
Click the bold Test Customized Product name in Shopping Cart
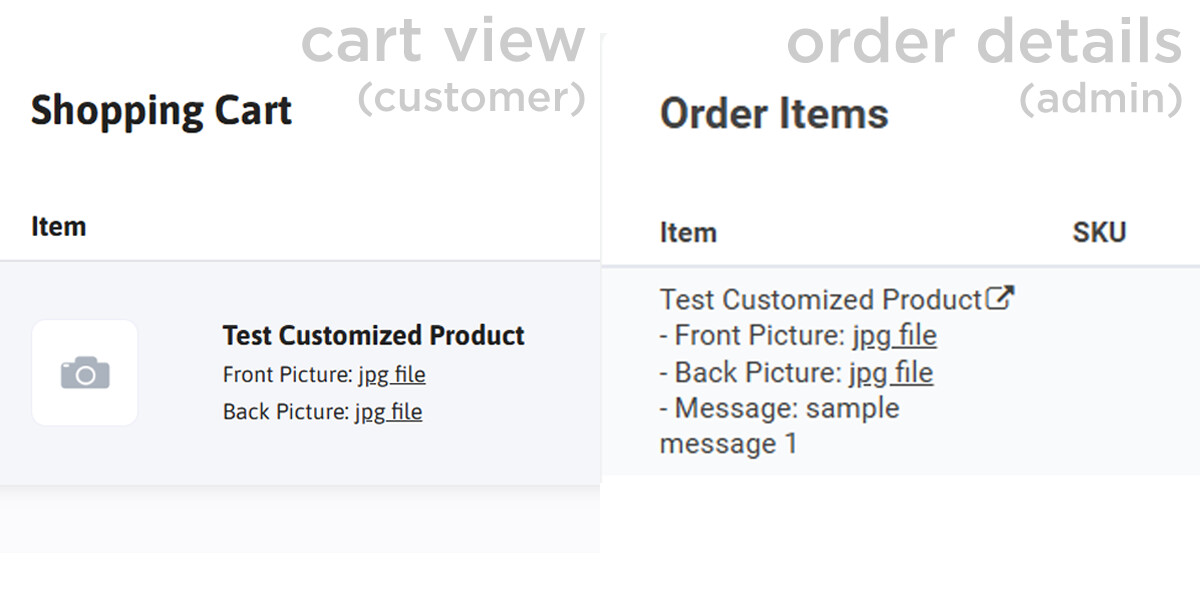coord(373,335)
